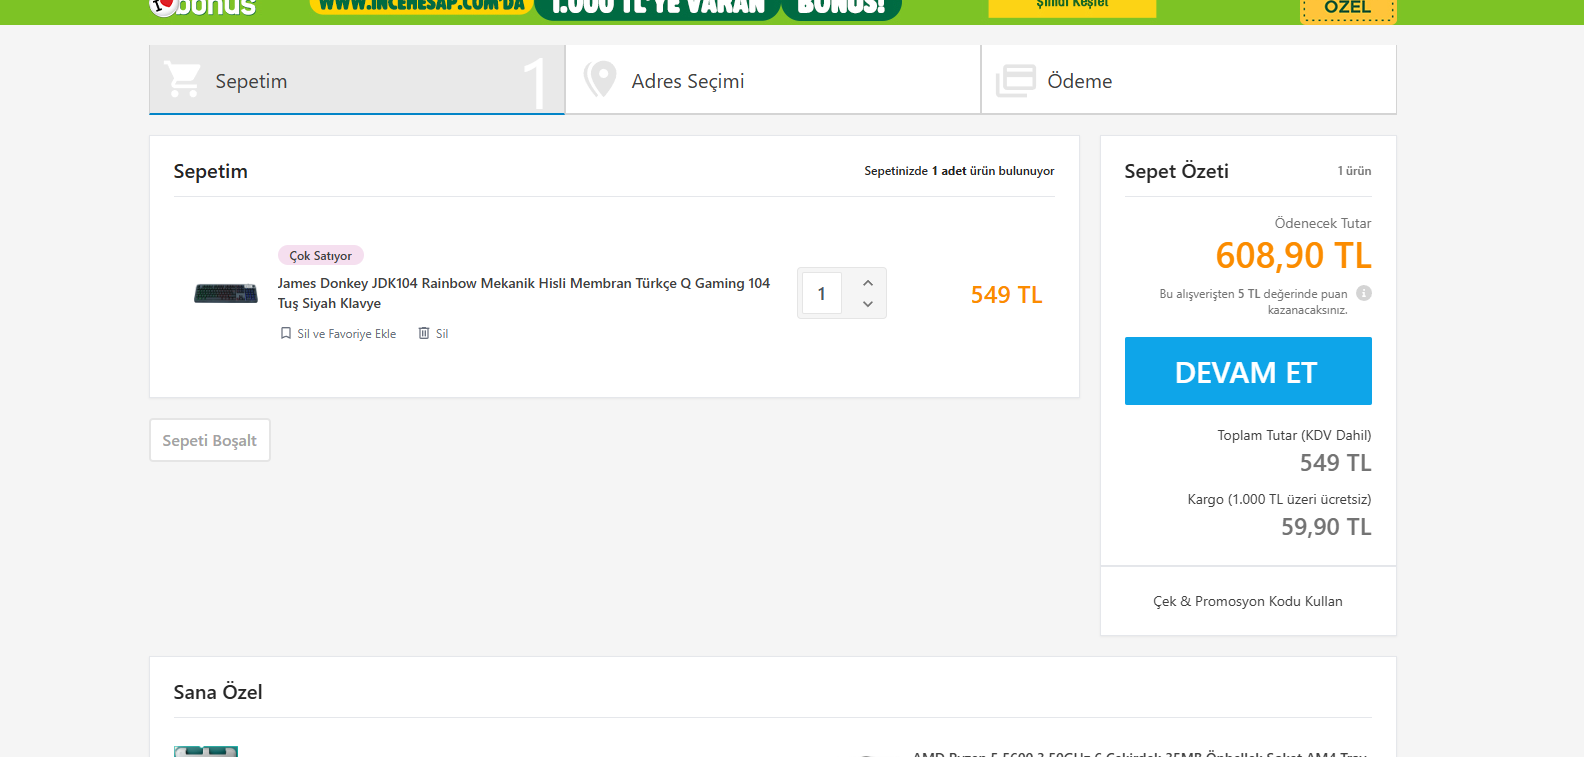Screen dimensions: 1584x757
Task: Click the bonus logo in the top banner
Action: [203, 7]
